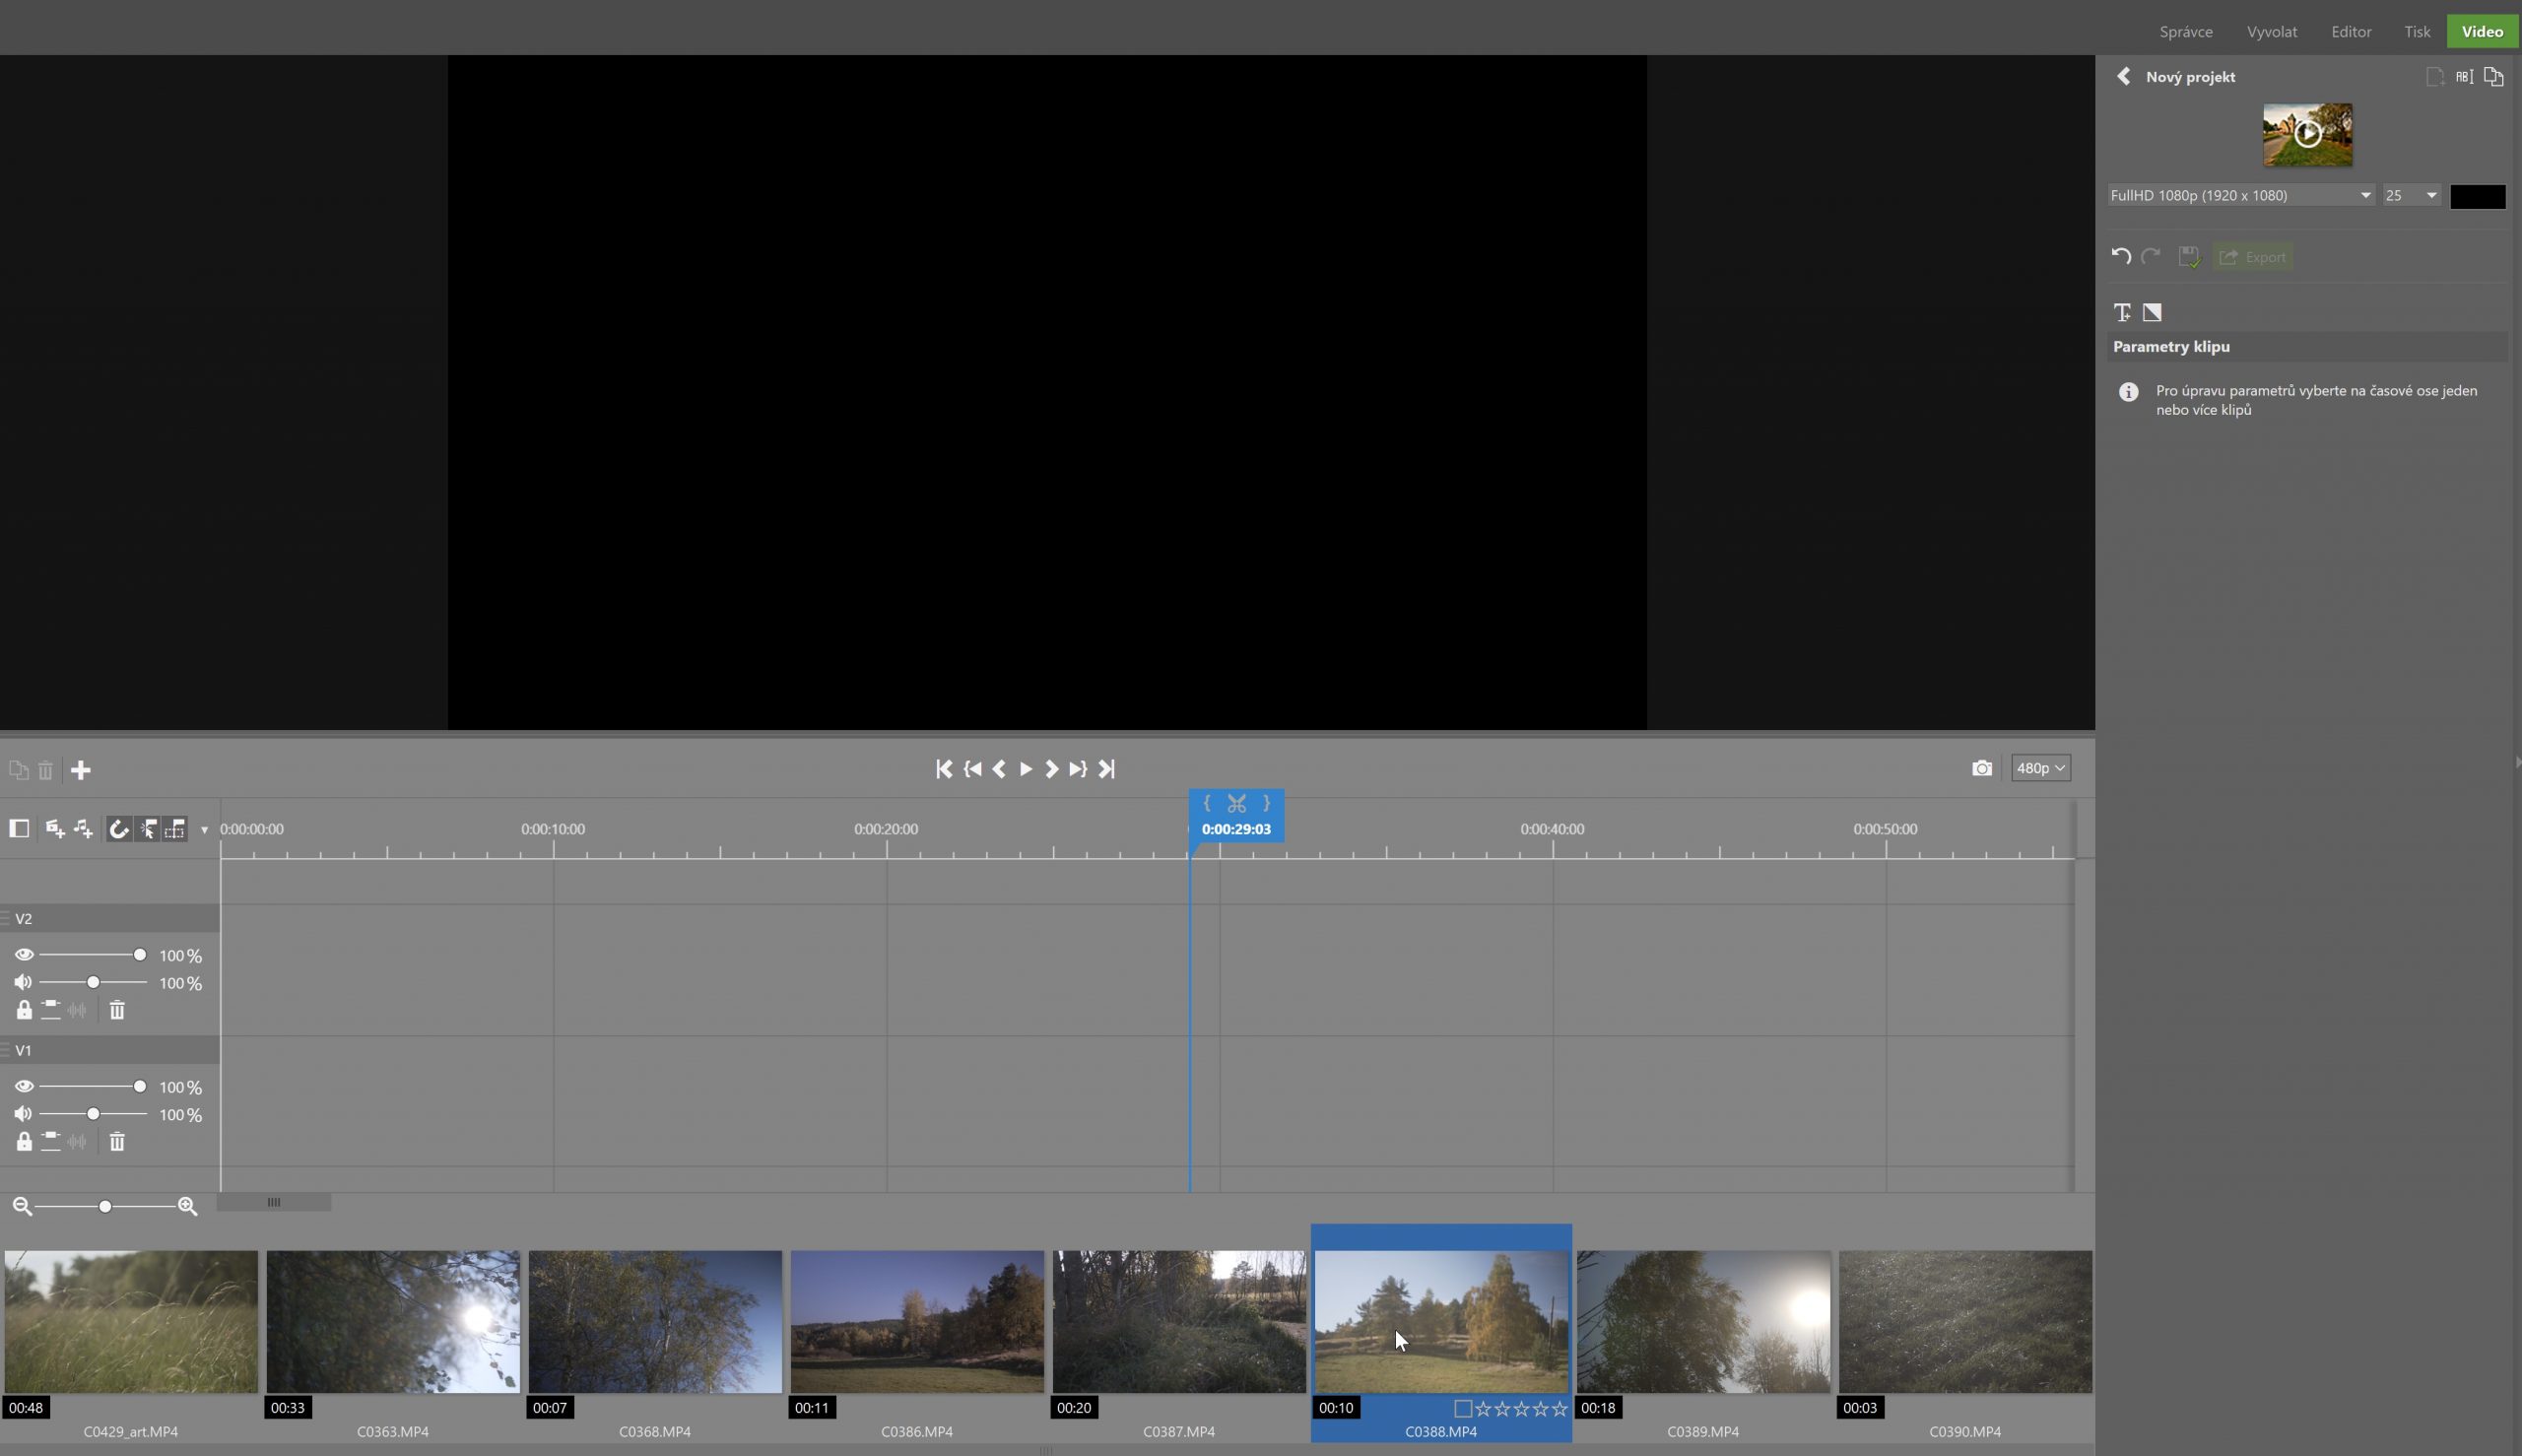The height and width of the screenshot is (1456, 2522).
Task: Rename the project with the AB icon
Action: coord(2464,77)
